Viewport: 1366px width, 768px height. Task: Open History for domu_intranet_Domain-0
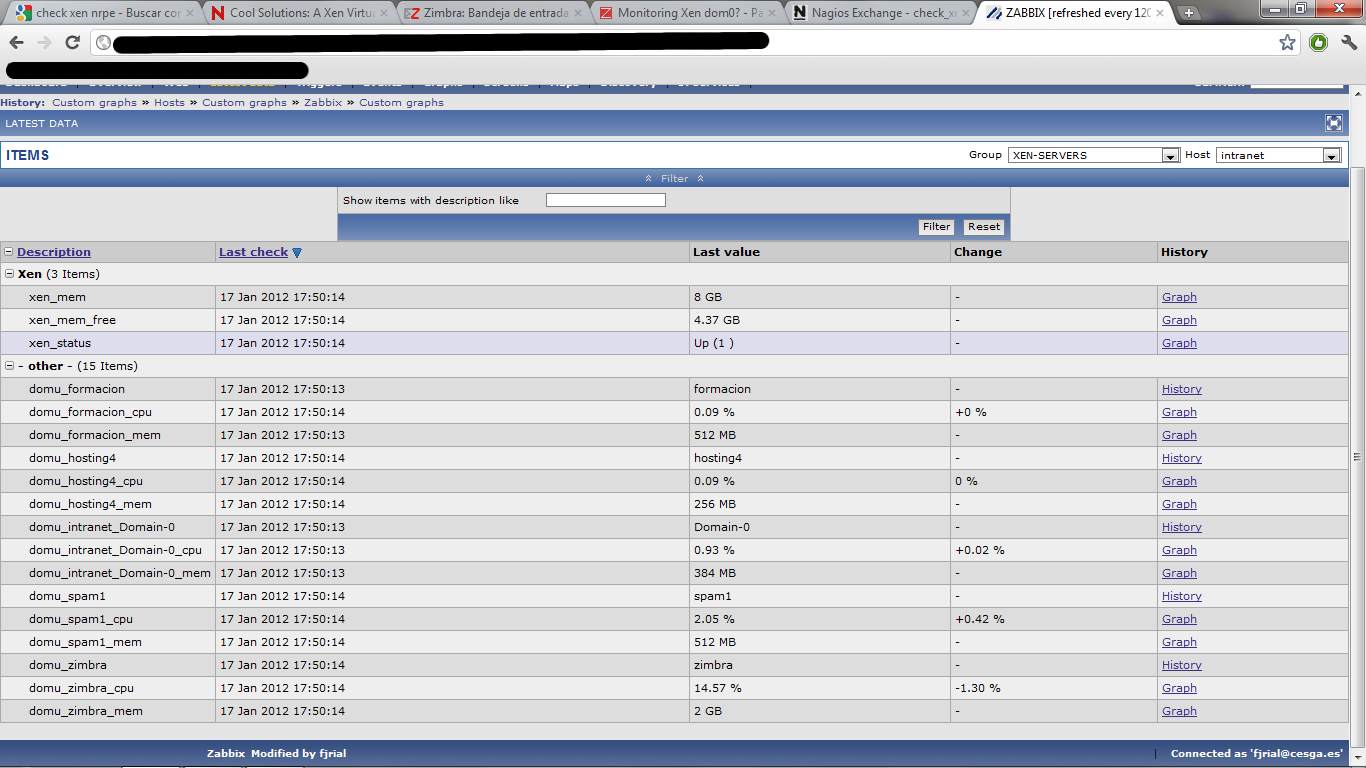tap(1182, 527)
